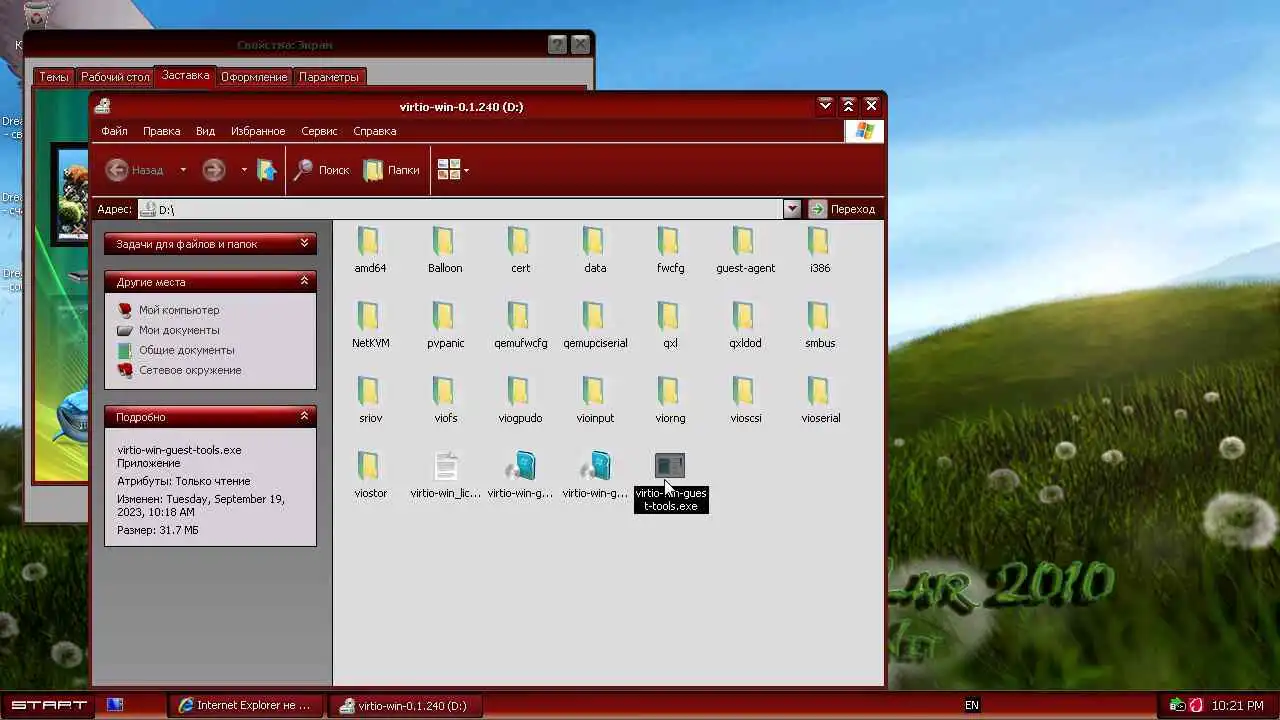Open the Справка menu
The image size is (1280, 720).
[x=375, y=131]
